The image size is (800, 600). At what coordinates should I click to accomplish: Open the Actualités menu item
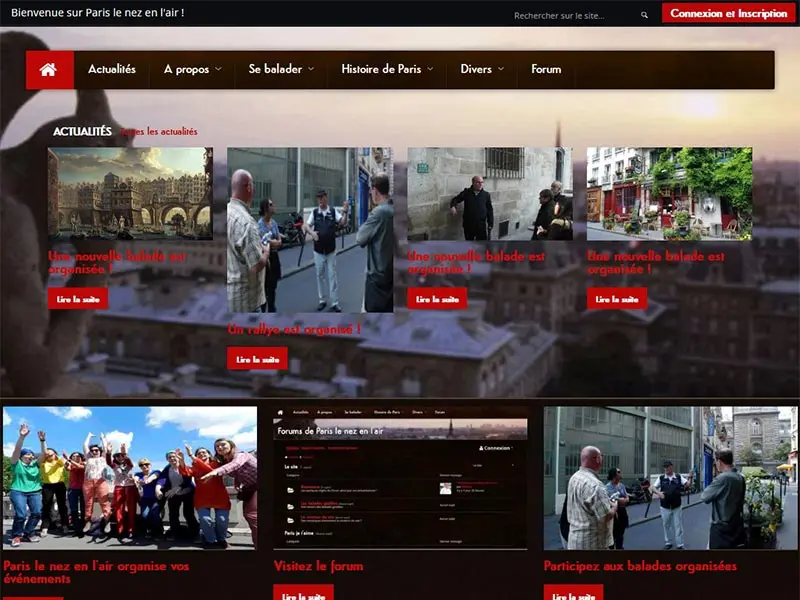[112, 70]
